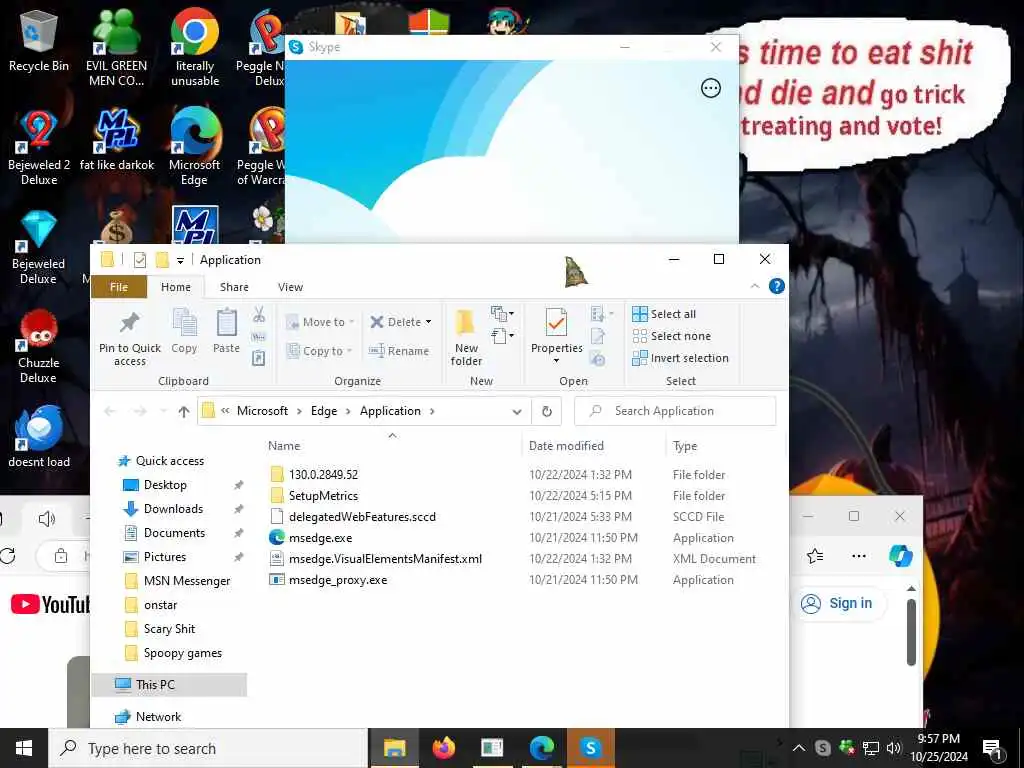
Task: Open Chuzzle Deluxe desktop shortcut
Action: [x=39, y=346]
